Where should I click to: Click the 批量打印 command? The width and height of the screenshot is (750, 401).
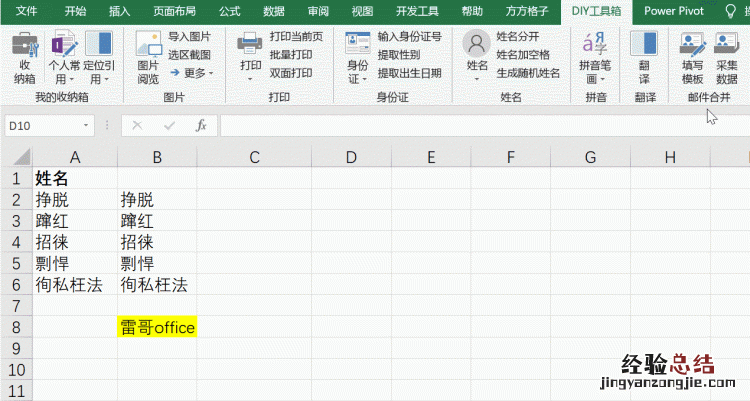291,55
